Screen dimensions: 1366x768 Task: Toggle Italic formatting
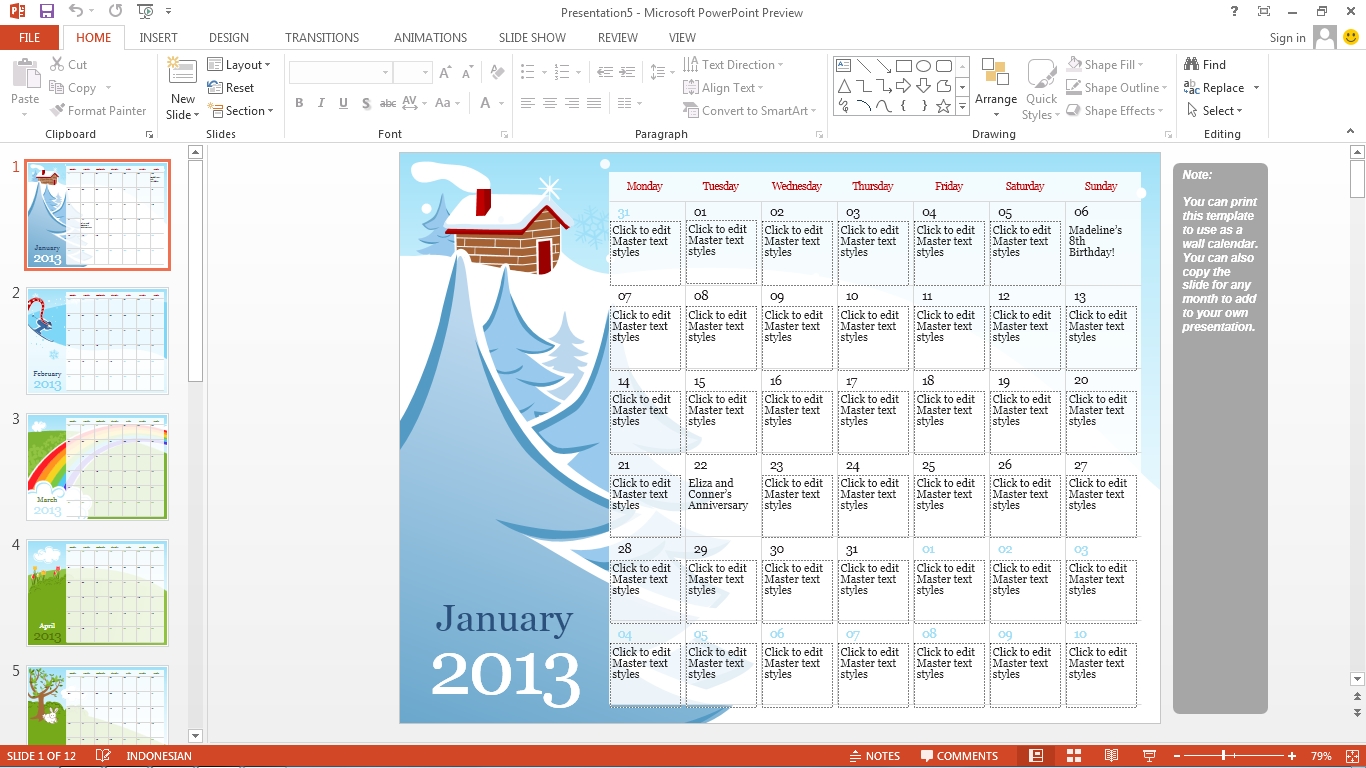pyautogui.click(x=321, y=103)
